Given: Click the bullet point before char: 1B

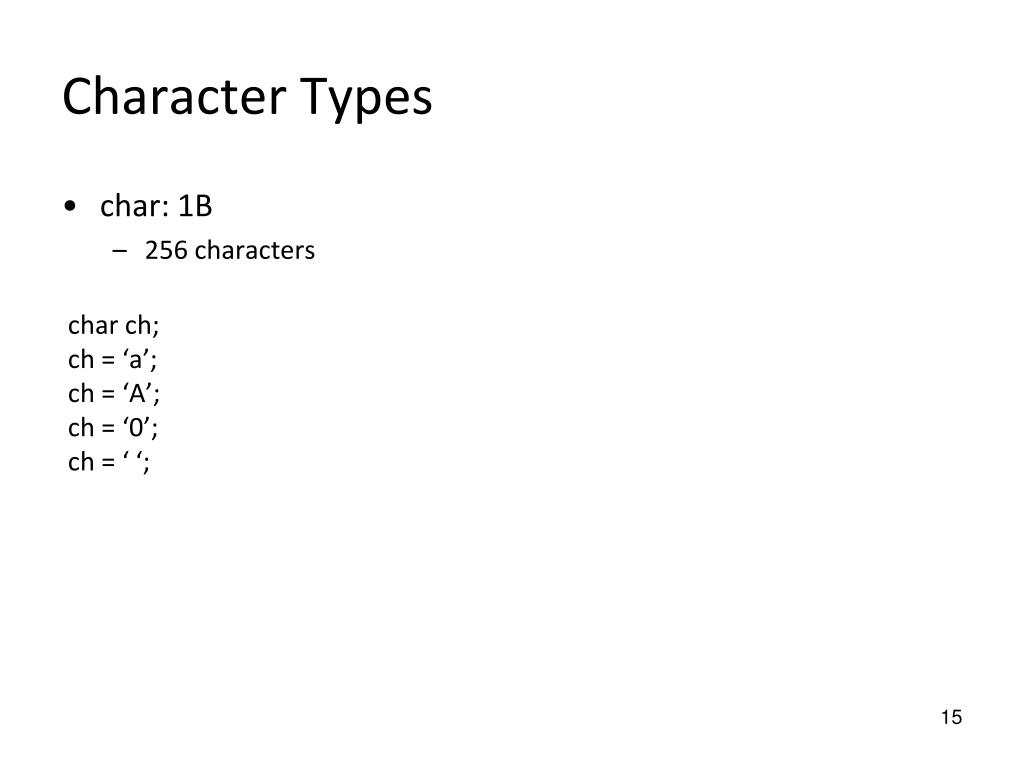Looking at the screenshot, I should (x=71, y=207).
